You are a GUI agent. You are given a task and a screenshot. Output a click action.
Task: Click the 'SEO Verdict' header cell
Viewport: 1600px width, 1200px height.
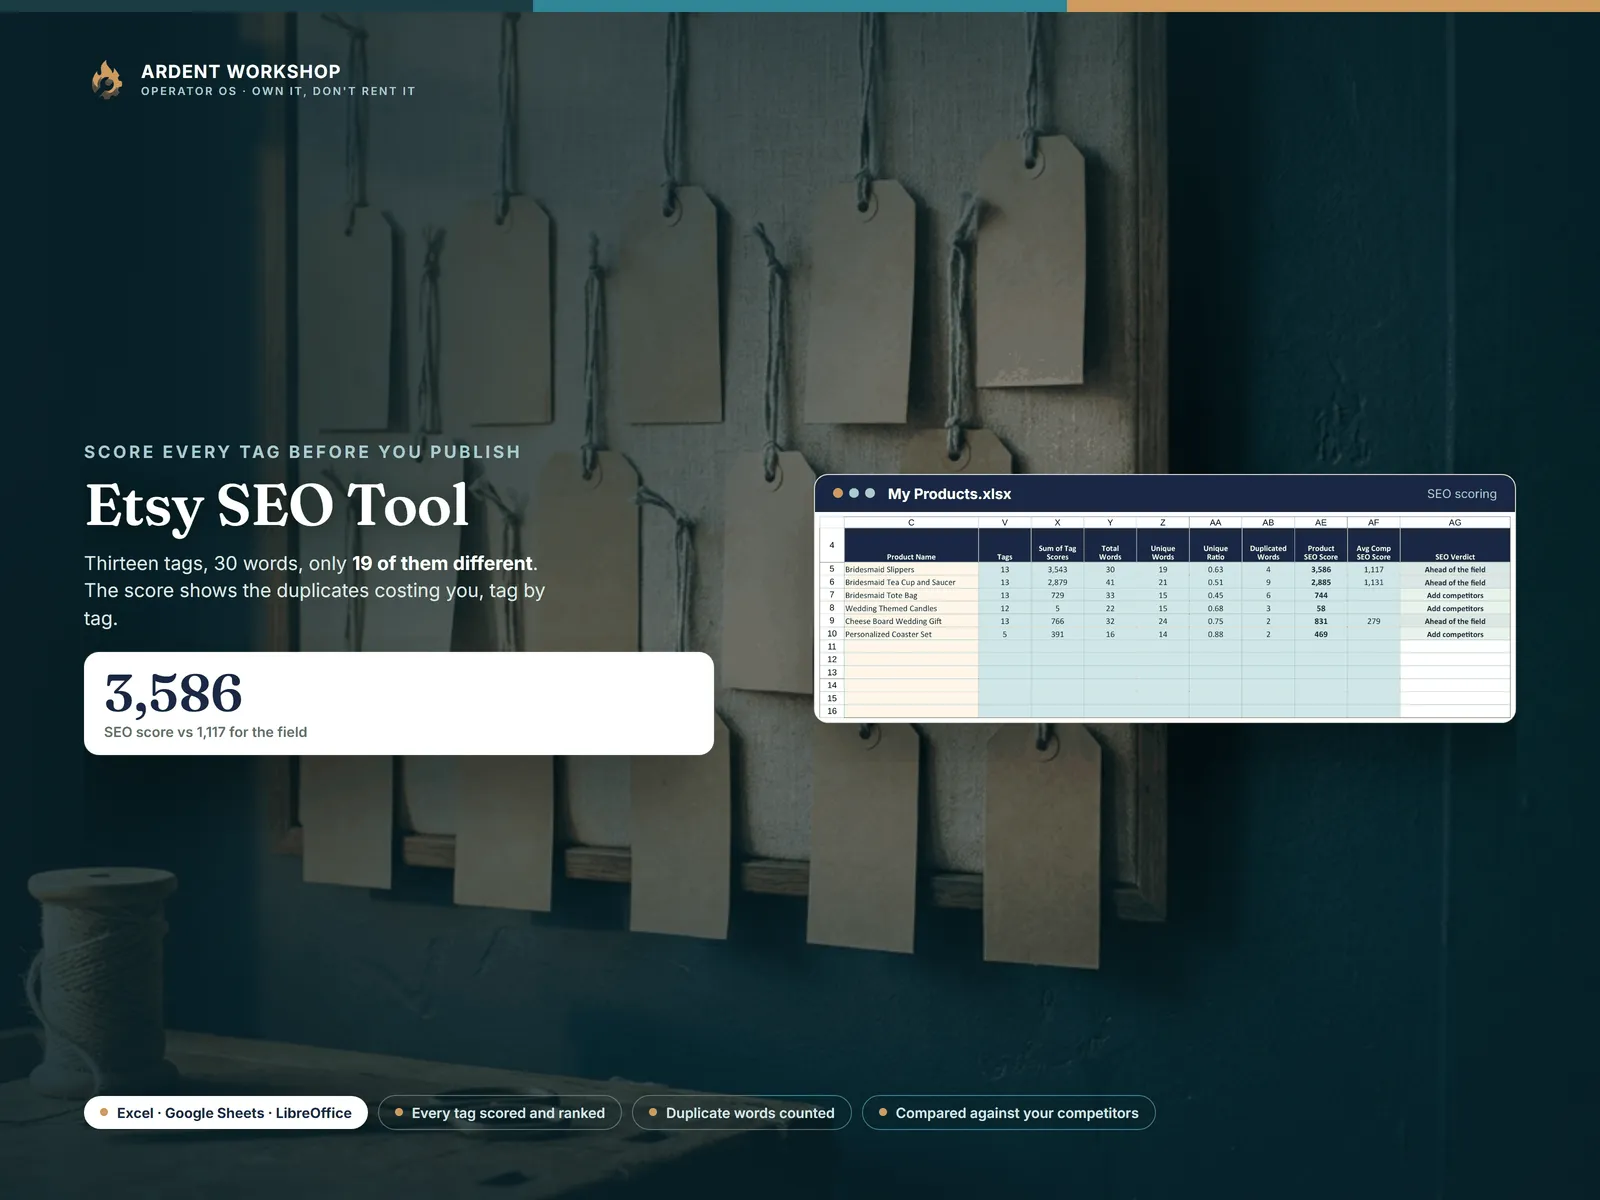1455,546
